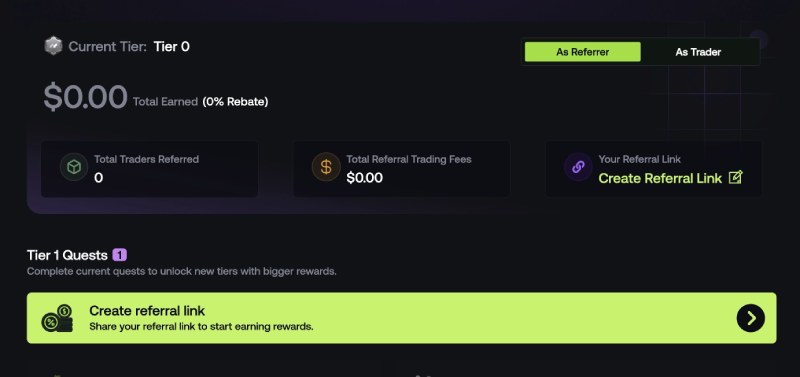Click the coins icon in the green banner

click(57, 318)
